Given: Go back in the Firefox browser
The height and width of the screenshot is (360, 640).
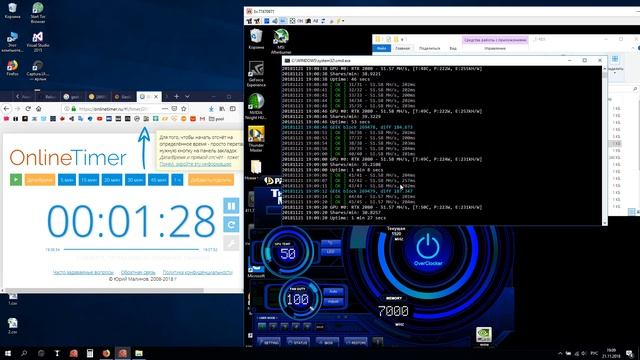Looking at the screenshot, I should pyautogui.click(x=7, y=109).
